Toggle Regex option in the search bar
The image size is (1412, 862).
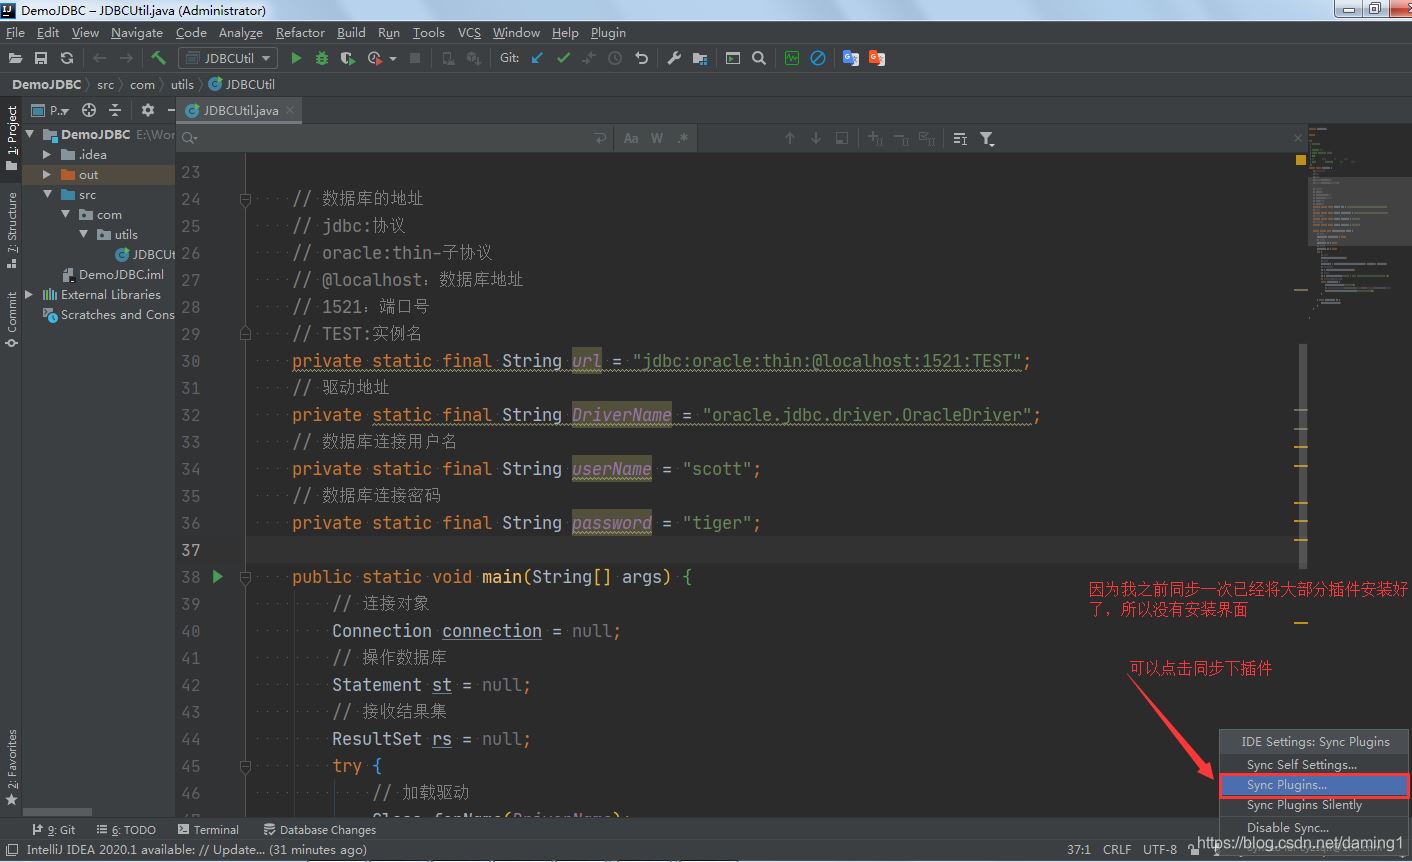pos(683,139)
